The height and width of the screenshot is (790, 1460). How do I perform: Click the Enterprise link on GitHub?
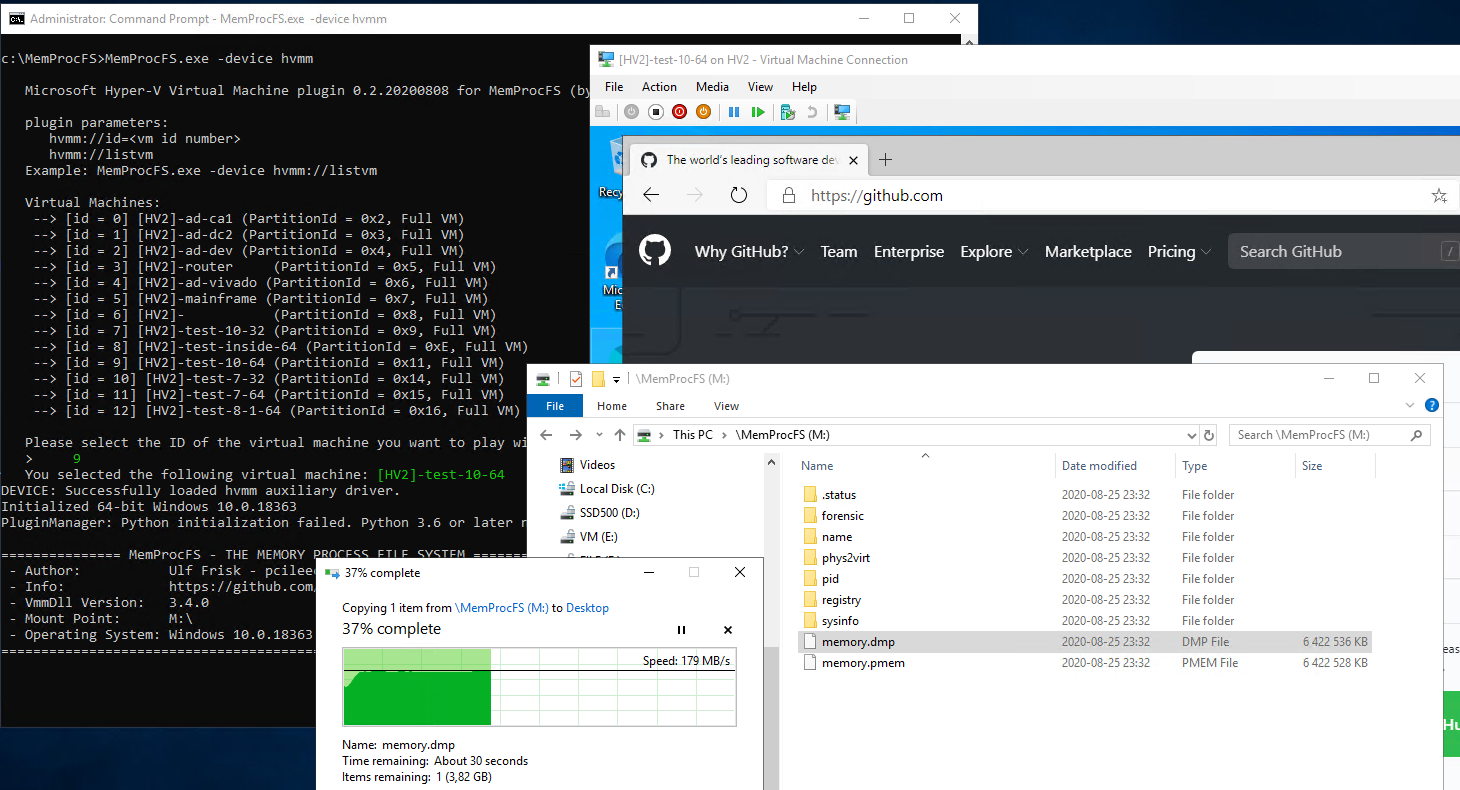909,252
